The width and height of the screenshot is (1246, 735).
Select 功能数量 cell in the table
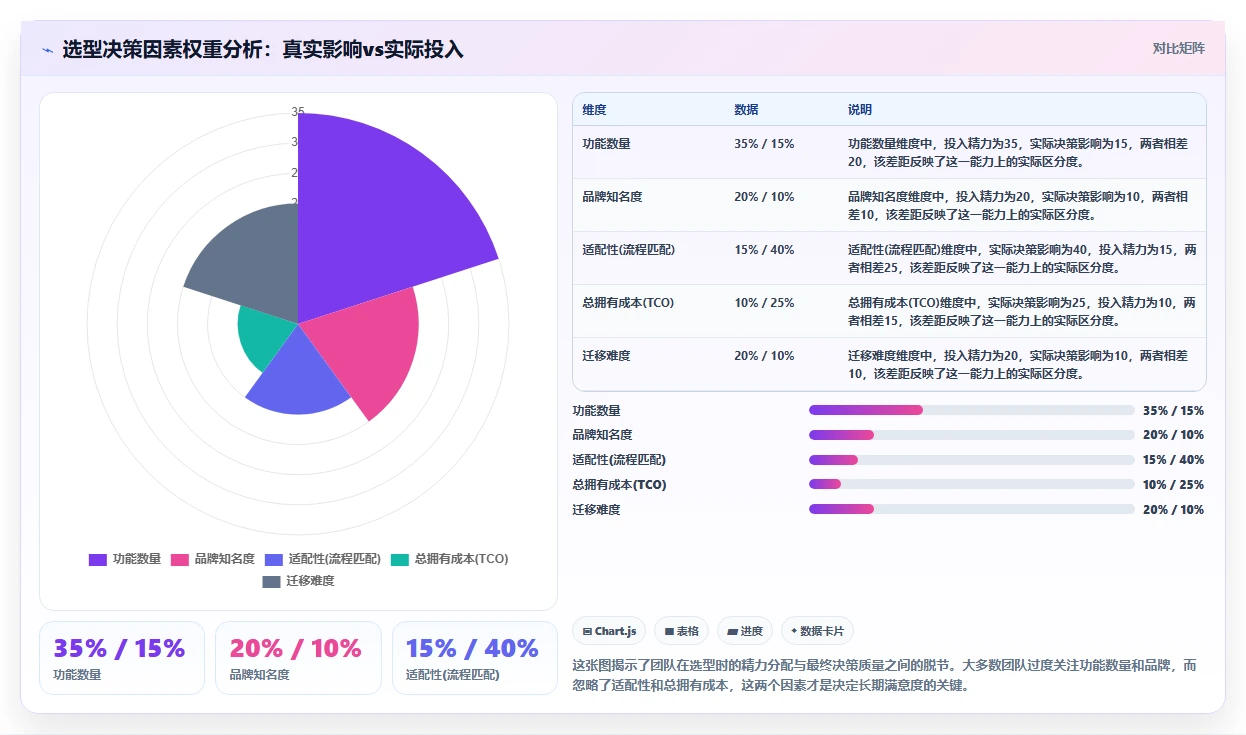(x=606, y=144)
